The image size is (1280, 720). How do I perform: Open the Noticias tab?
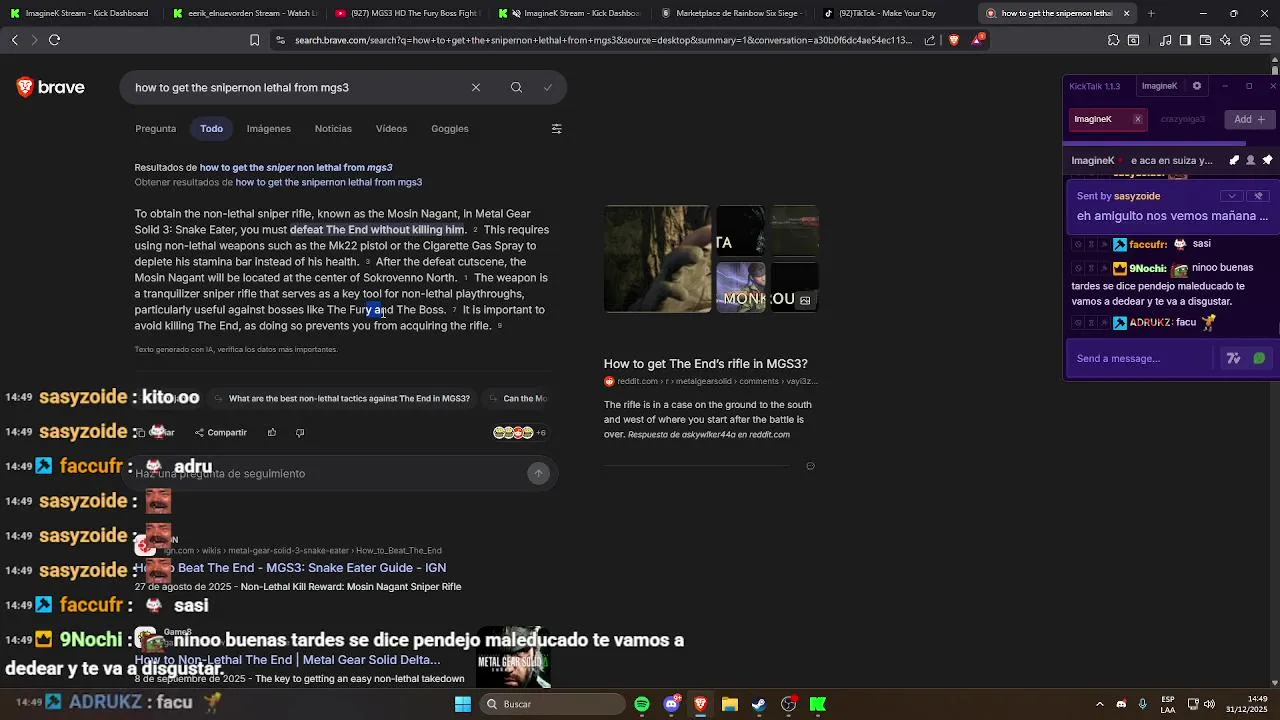pyautogui.click(x=333, y=129)
